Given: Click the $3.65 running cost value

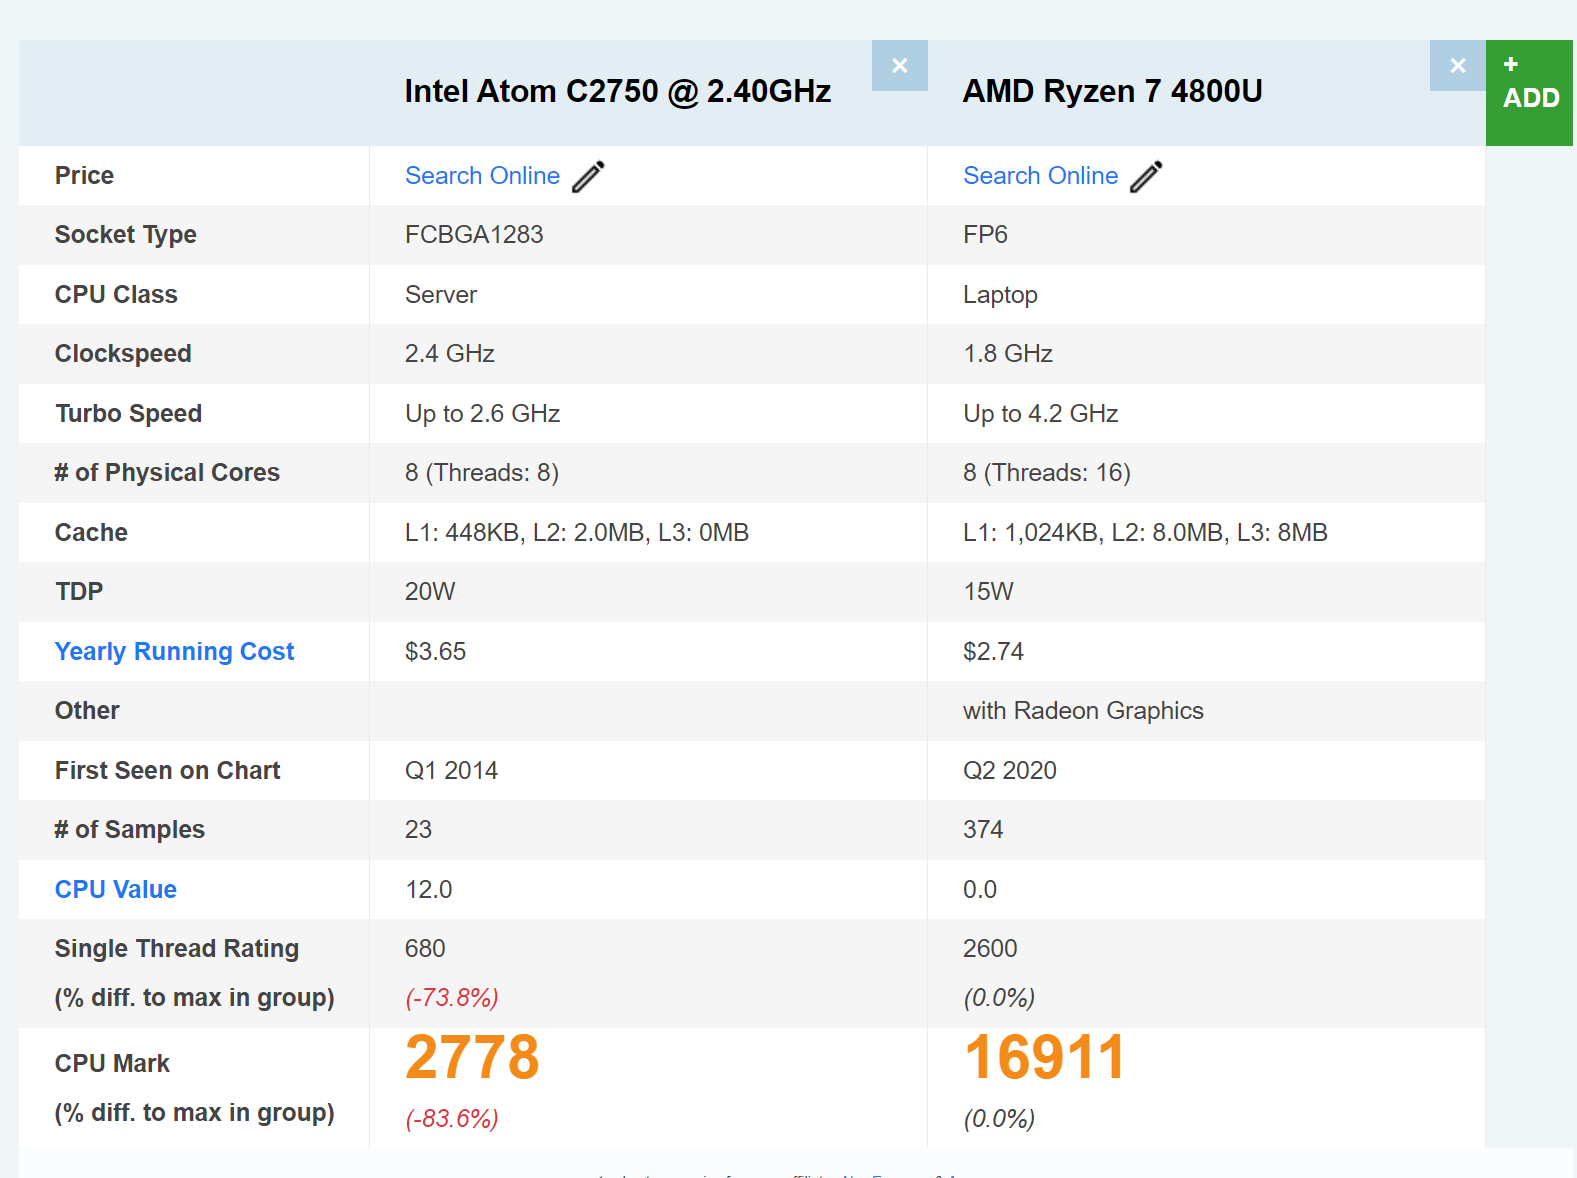Looking at the screenshot, I should pyautogui.click(x=435, y=652).
